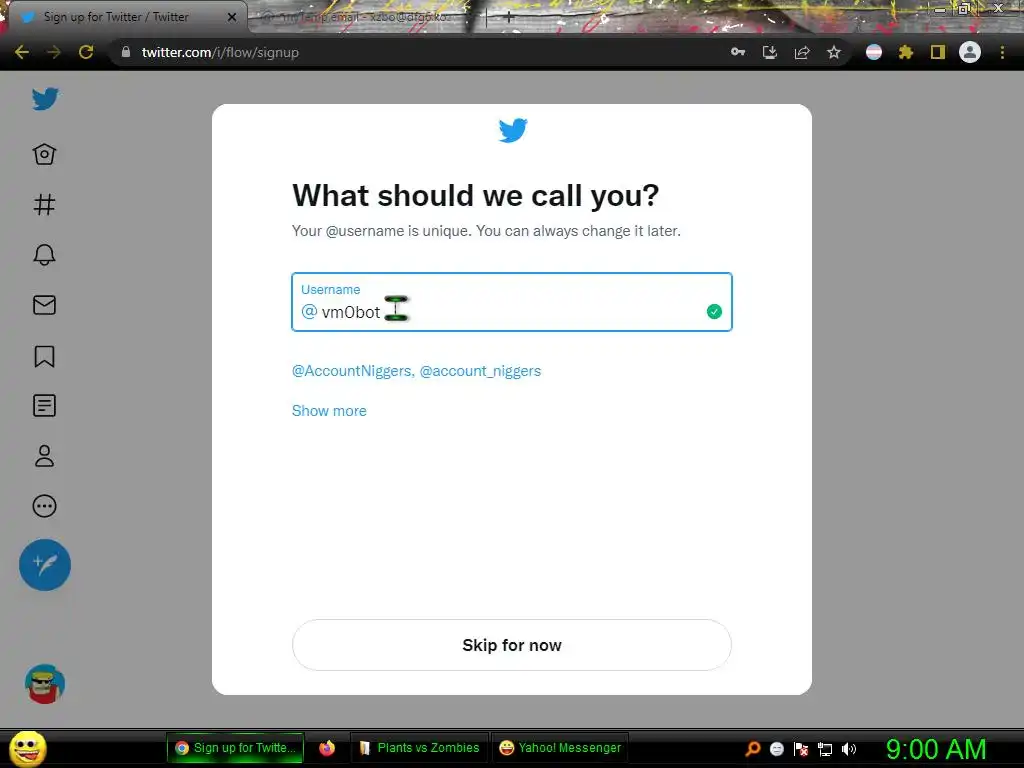
Task: Switch to Plants vs Zombies taskbar item
Action: pyautogui.click(x=419, y=748)
